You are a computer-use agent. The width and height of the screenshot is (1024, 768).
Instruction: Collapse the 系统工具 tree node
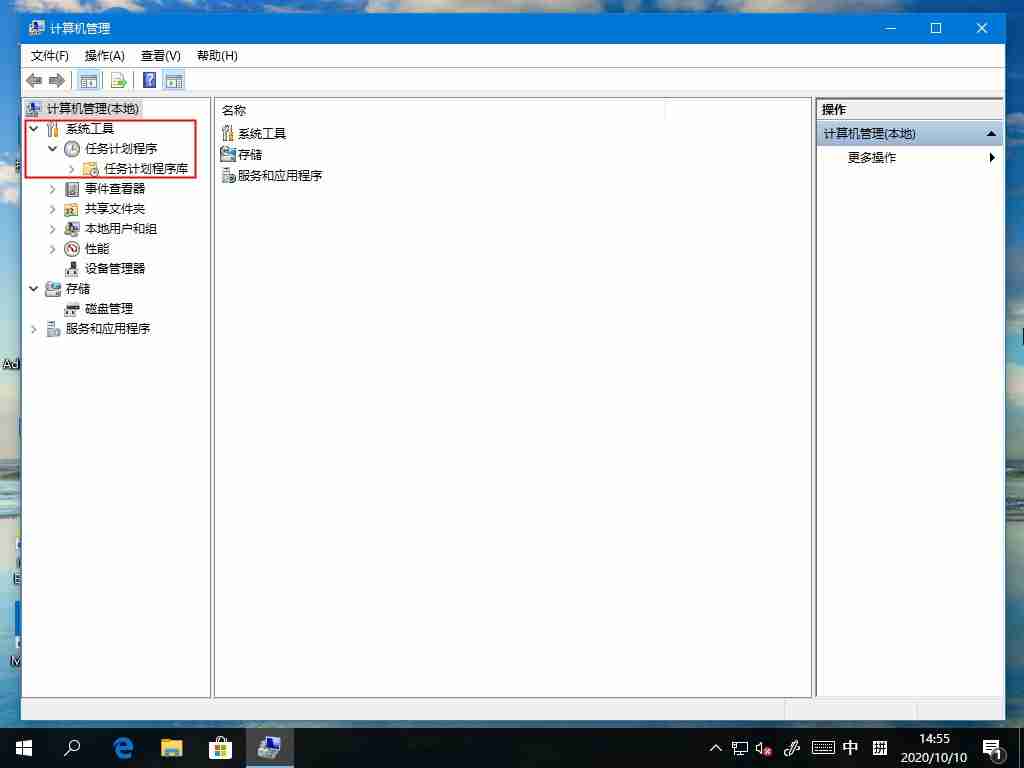coord(33,128)
